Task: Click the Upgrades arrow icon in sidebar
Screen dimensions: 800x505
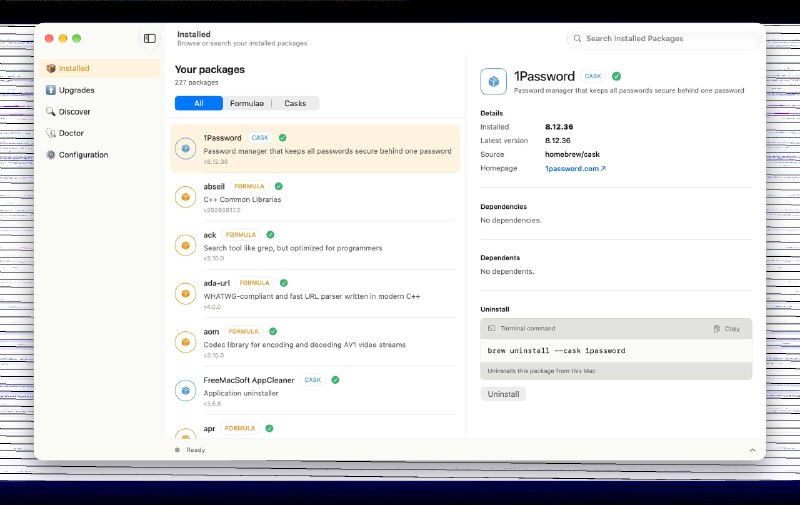Action: tap(51, 90)
